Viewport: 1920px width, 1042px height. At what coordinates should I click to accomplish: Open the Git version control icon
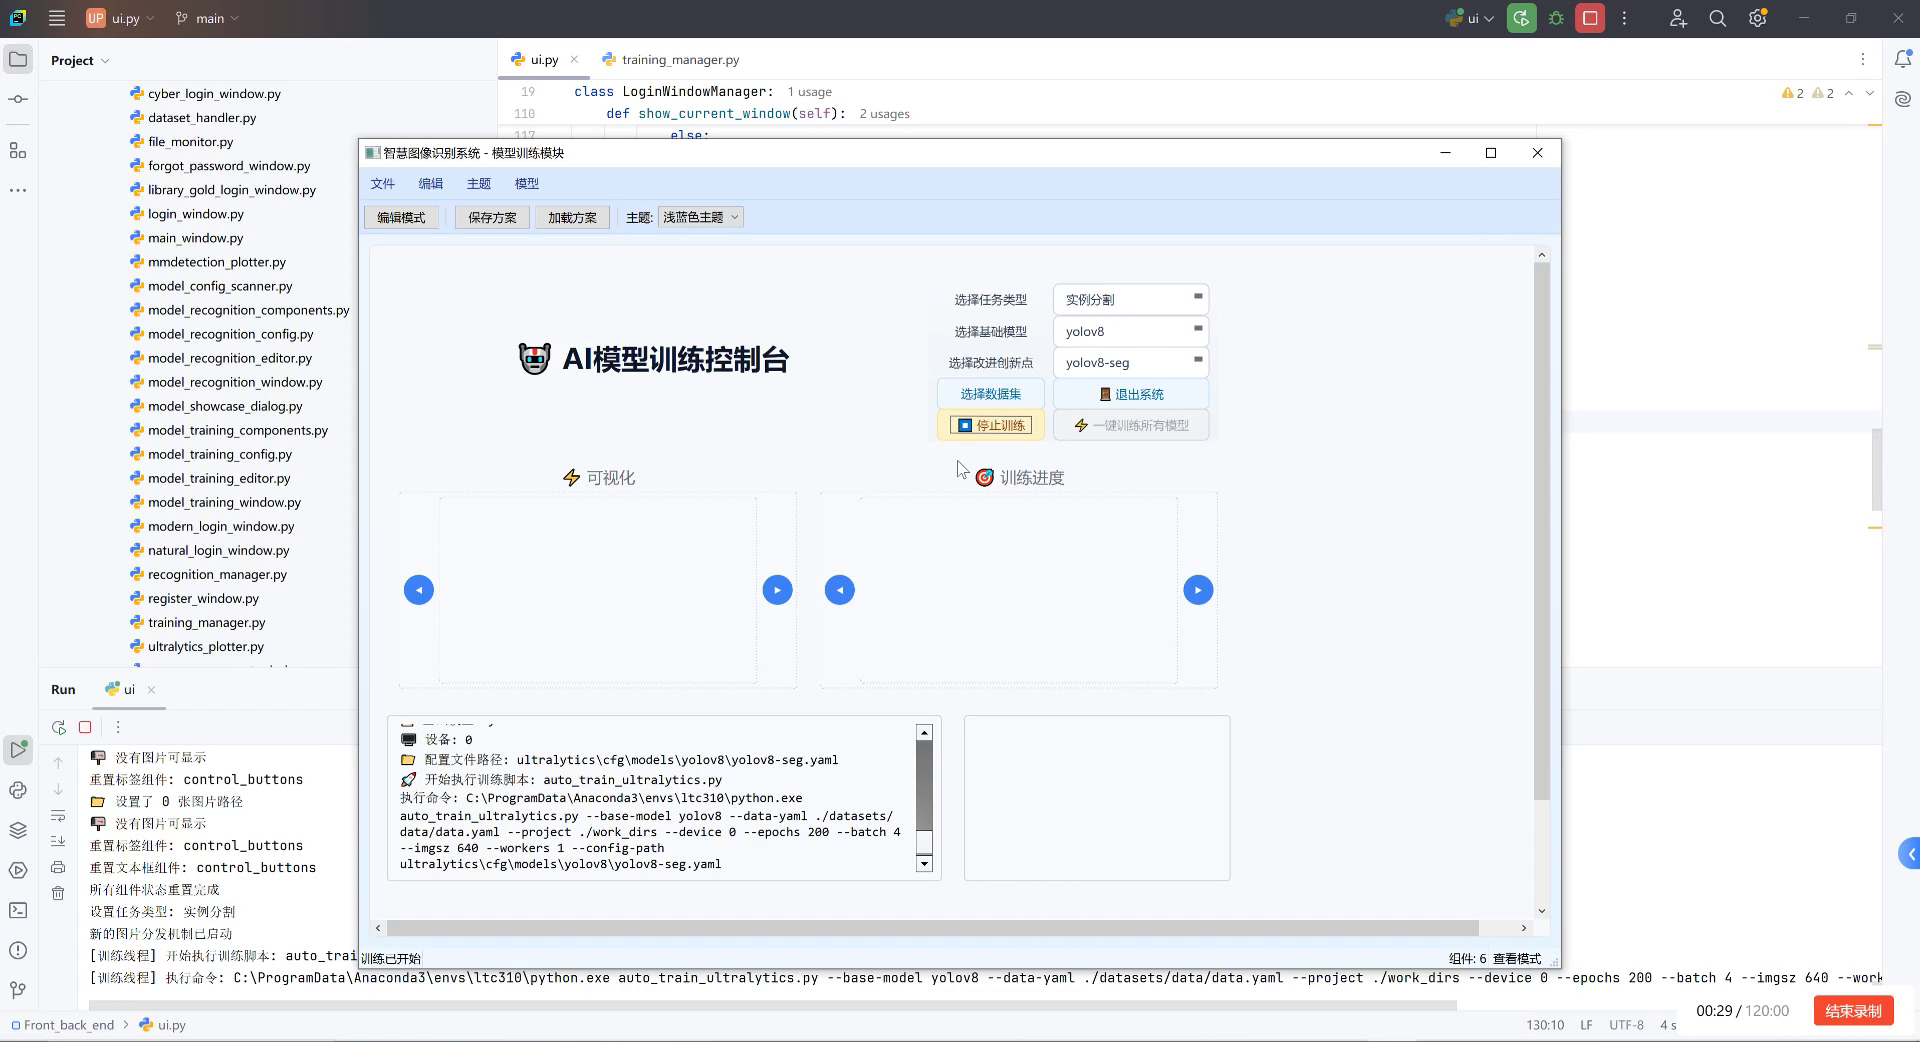[18, 990]
